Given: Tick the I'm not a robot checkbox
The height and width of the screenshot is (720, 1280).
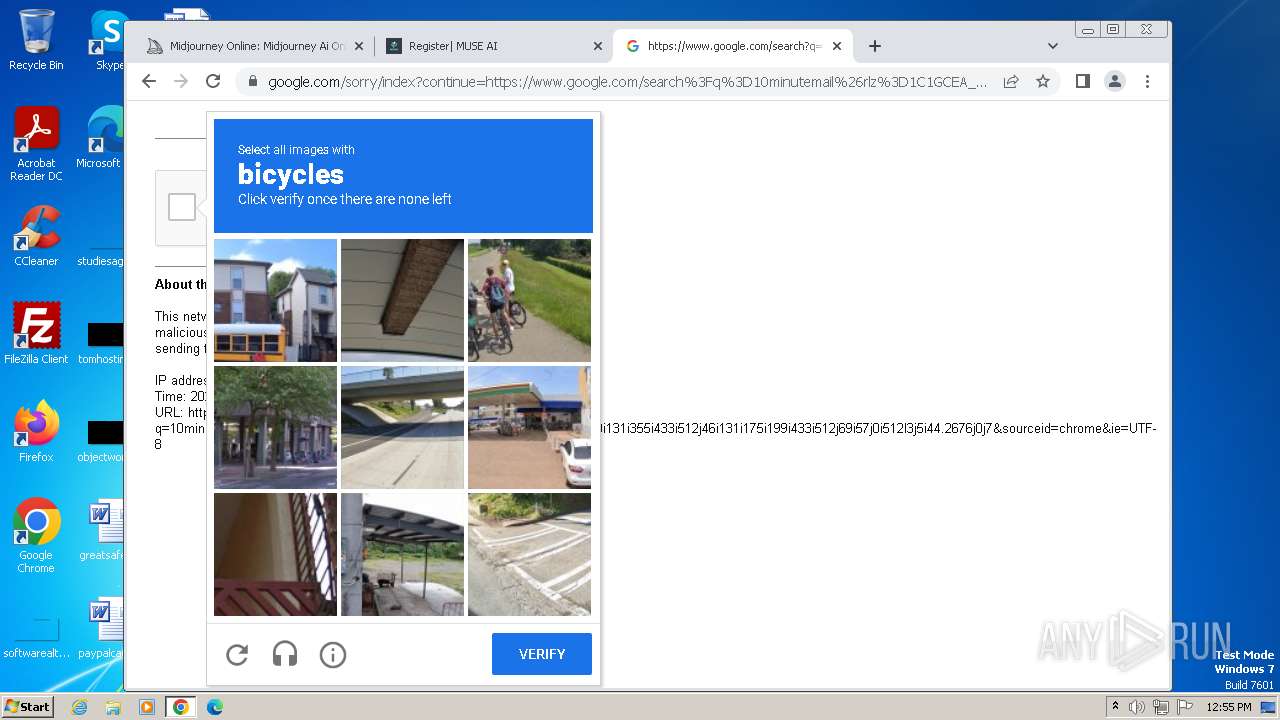Looking at the screenshot, I should click(x=182, y=207).
